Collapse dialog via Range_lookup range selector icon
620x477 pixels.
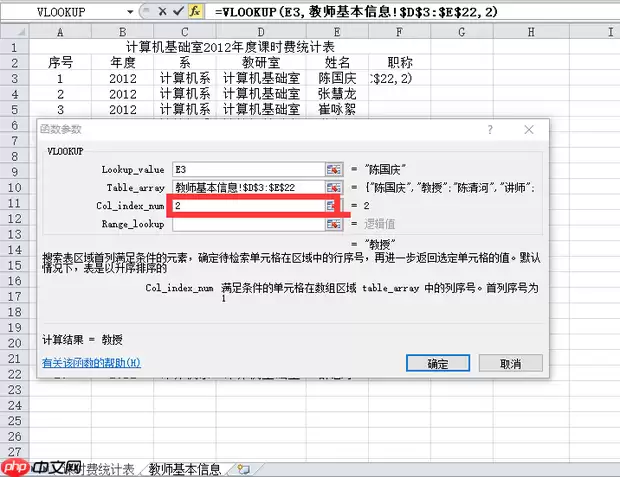[x=334, y=224]
